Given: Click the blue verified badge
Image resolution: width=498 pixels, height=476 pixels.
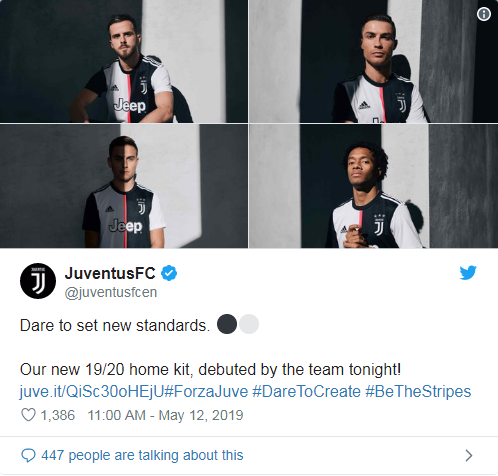Looking at the screenshot, I should click(169, 273).
